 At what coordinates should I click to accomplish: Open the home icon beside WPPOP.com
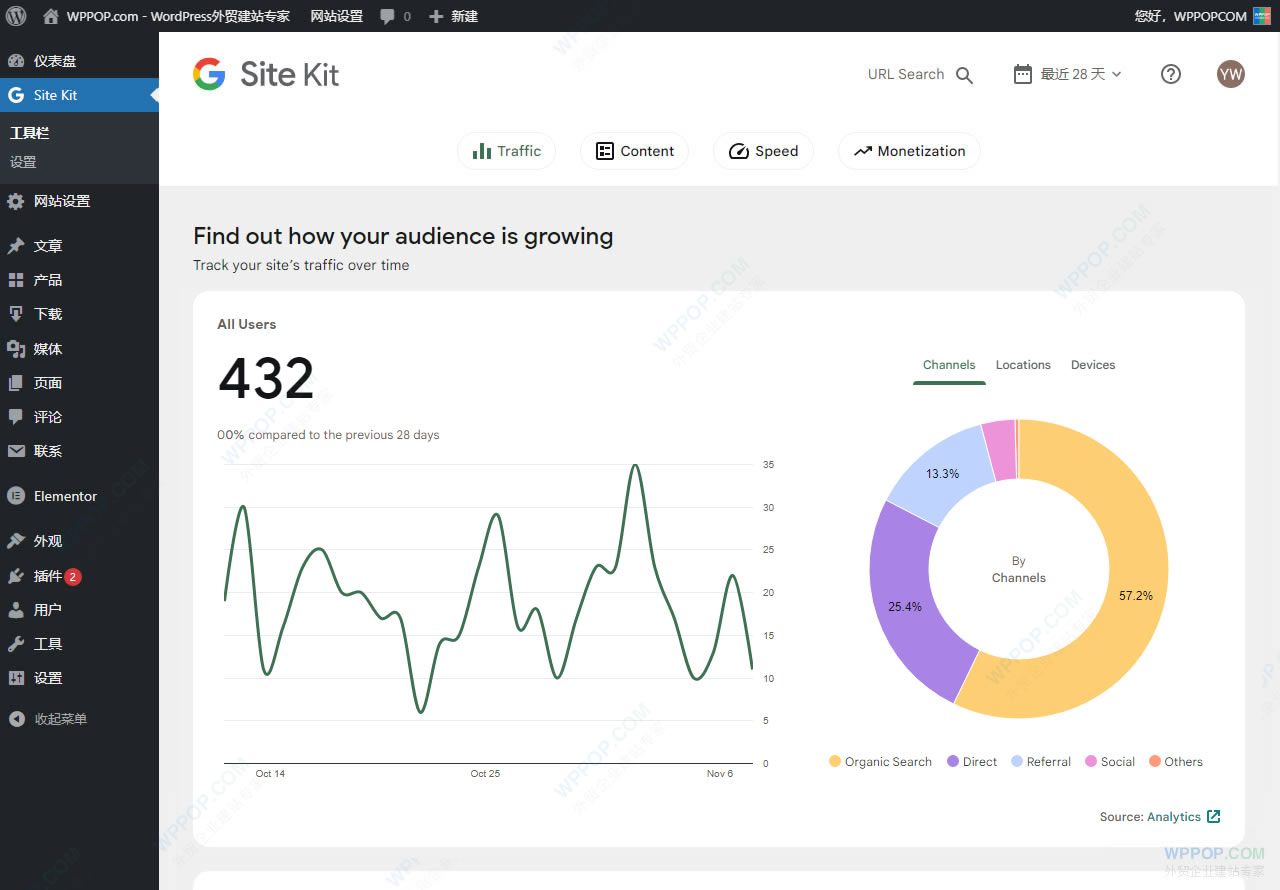pyautogui.click(x=51, y=16)
